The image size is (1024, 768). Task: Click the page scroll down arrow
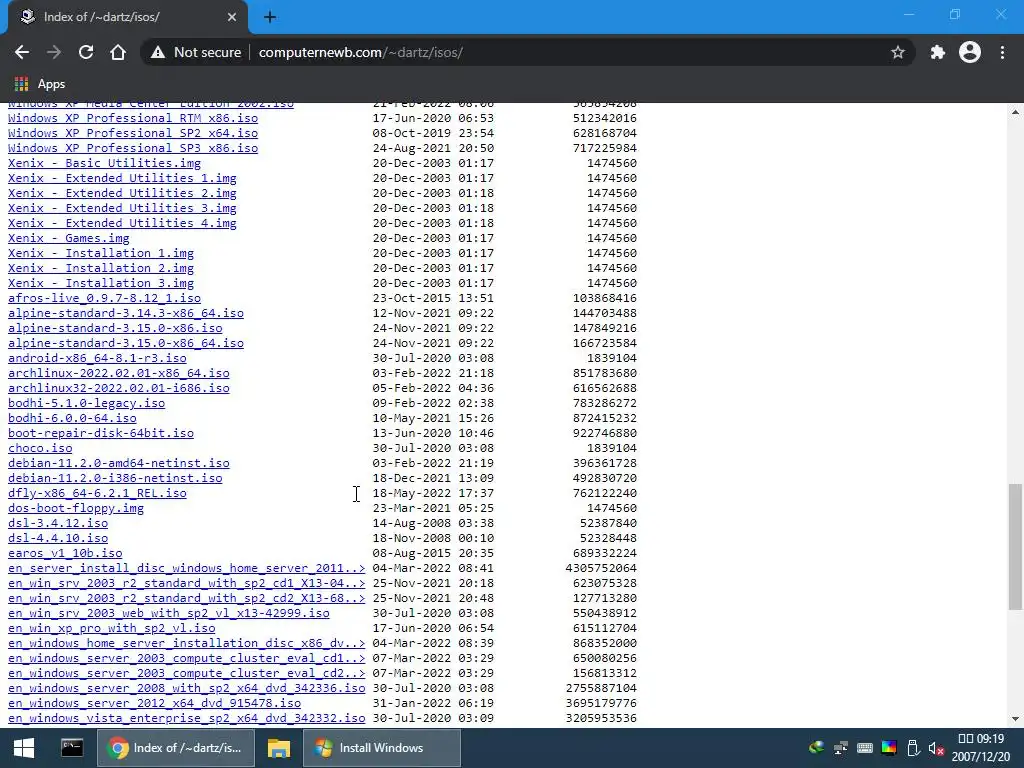[1015, 719]
